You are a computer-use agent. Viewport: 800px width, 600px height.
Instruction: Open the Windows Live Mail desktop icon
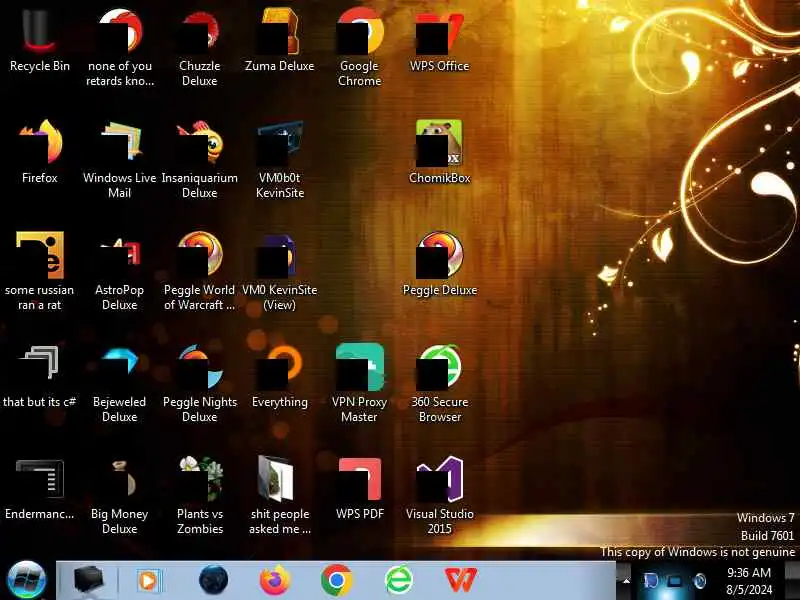point(119,158)
